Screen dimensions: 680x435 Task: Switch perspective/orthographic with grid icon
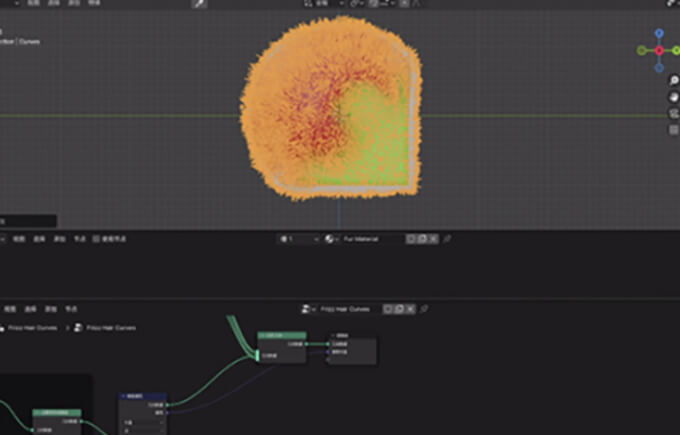click(x=673, y=130)
